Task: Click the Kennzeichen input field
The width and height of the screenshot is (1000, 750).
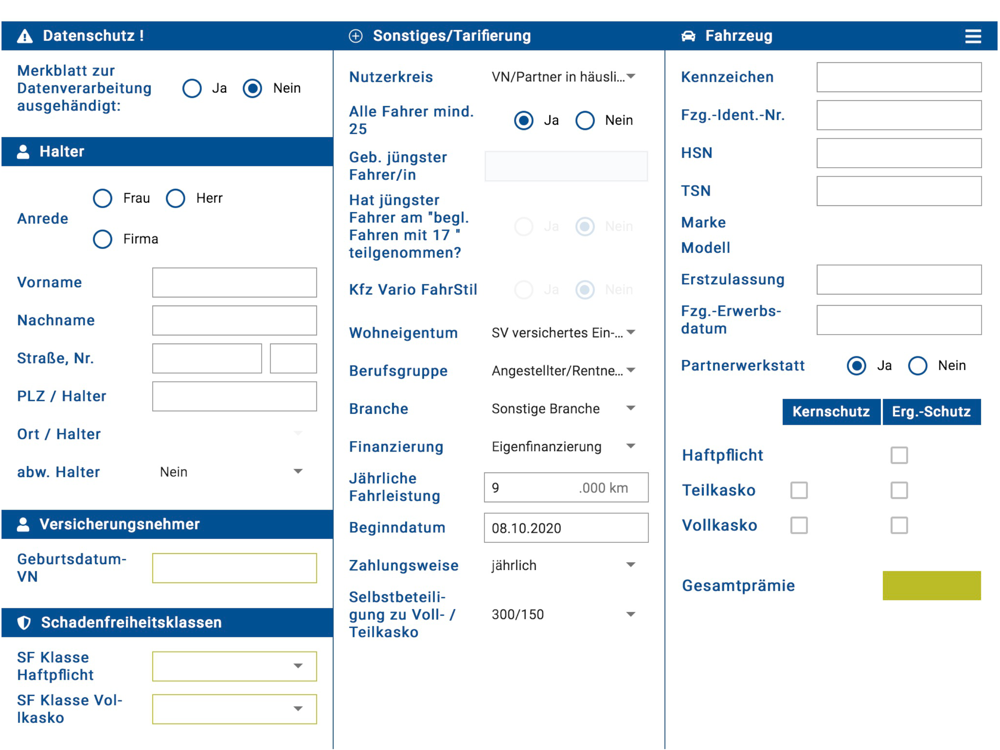Action: click(899, 77)
